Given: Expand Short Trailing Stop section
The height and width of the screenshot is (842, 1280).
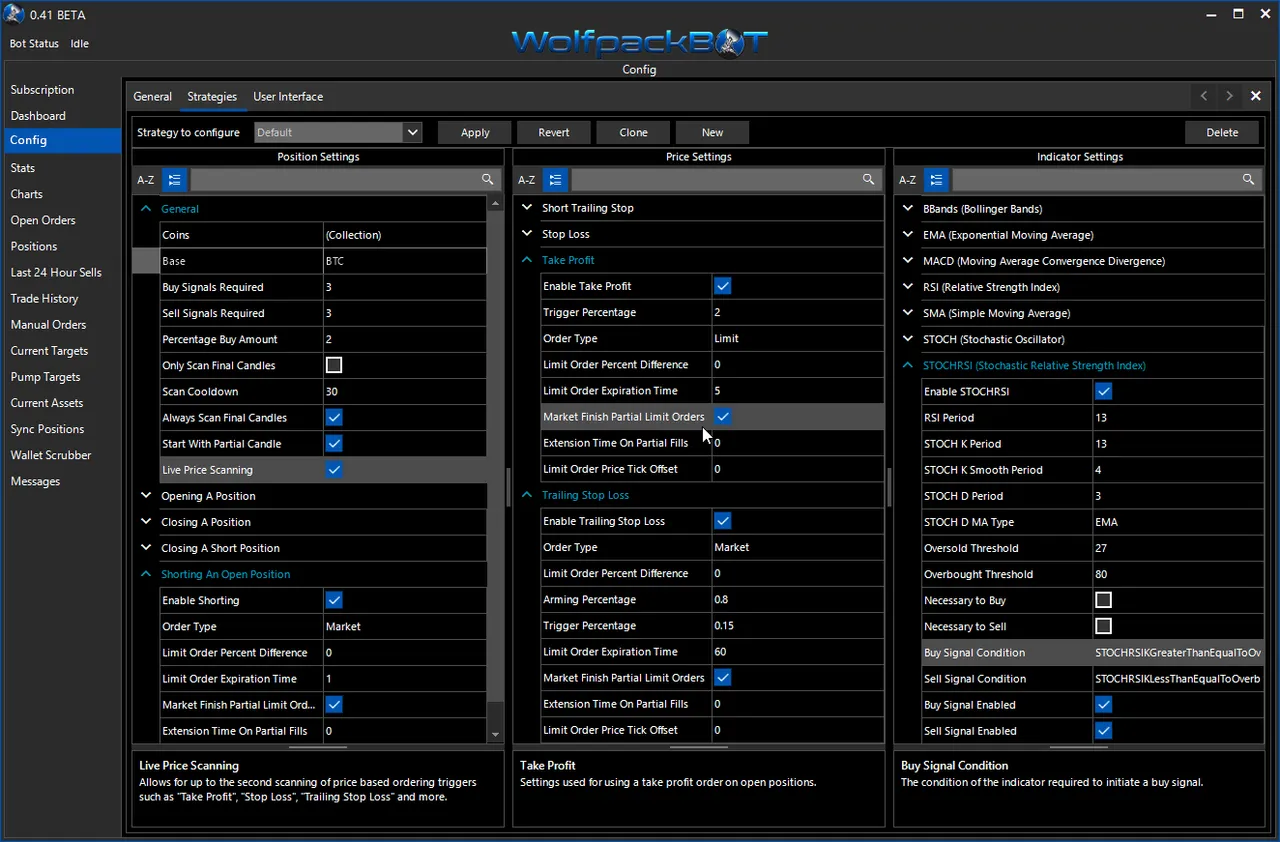Looking at the screenshot, I should coord(527,208).
